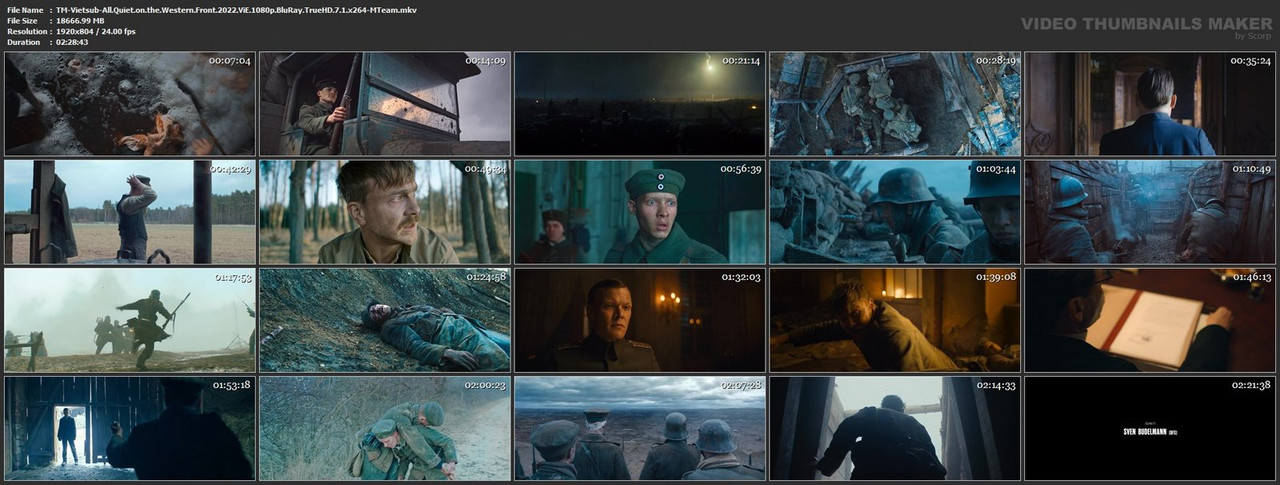Open the thumbnail stamped 01:53:18

(130, 428)
